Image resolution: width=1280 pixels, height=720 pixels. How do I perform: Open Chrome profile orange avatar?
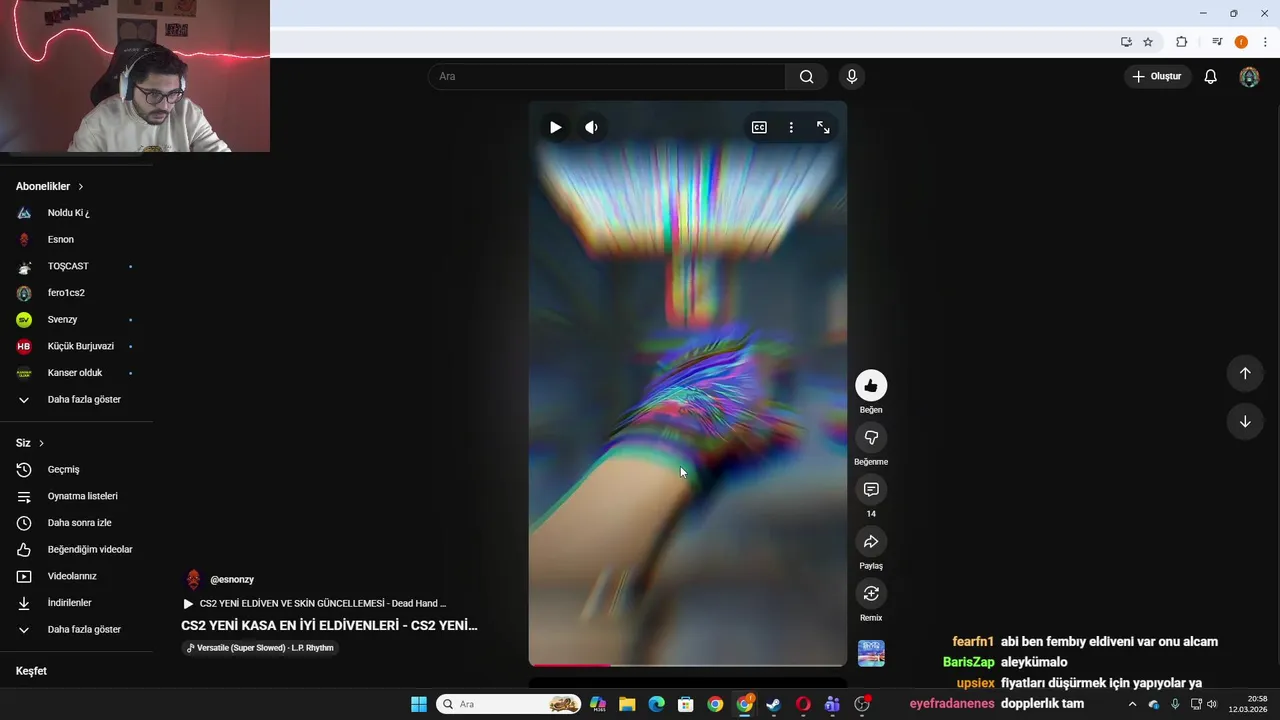point(1241,42)
